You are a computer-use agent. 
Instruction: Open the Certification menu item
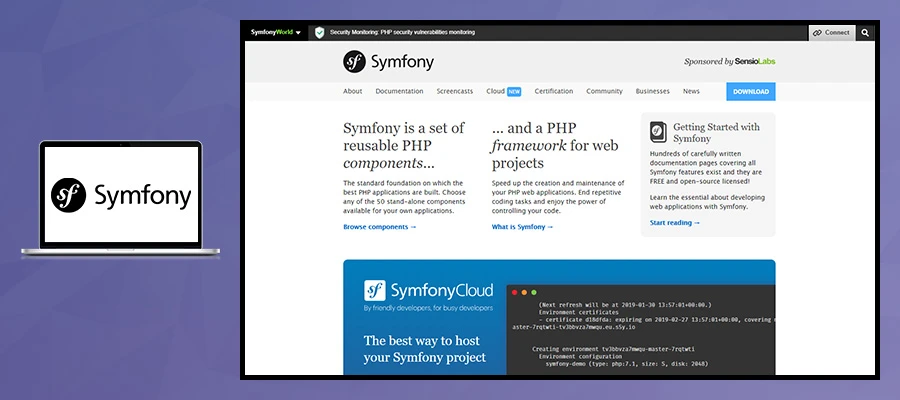tap(554, 91)
